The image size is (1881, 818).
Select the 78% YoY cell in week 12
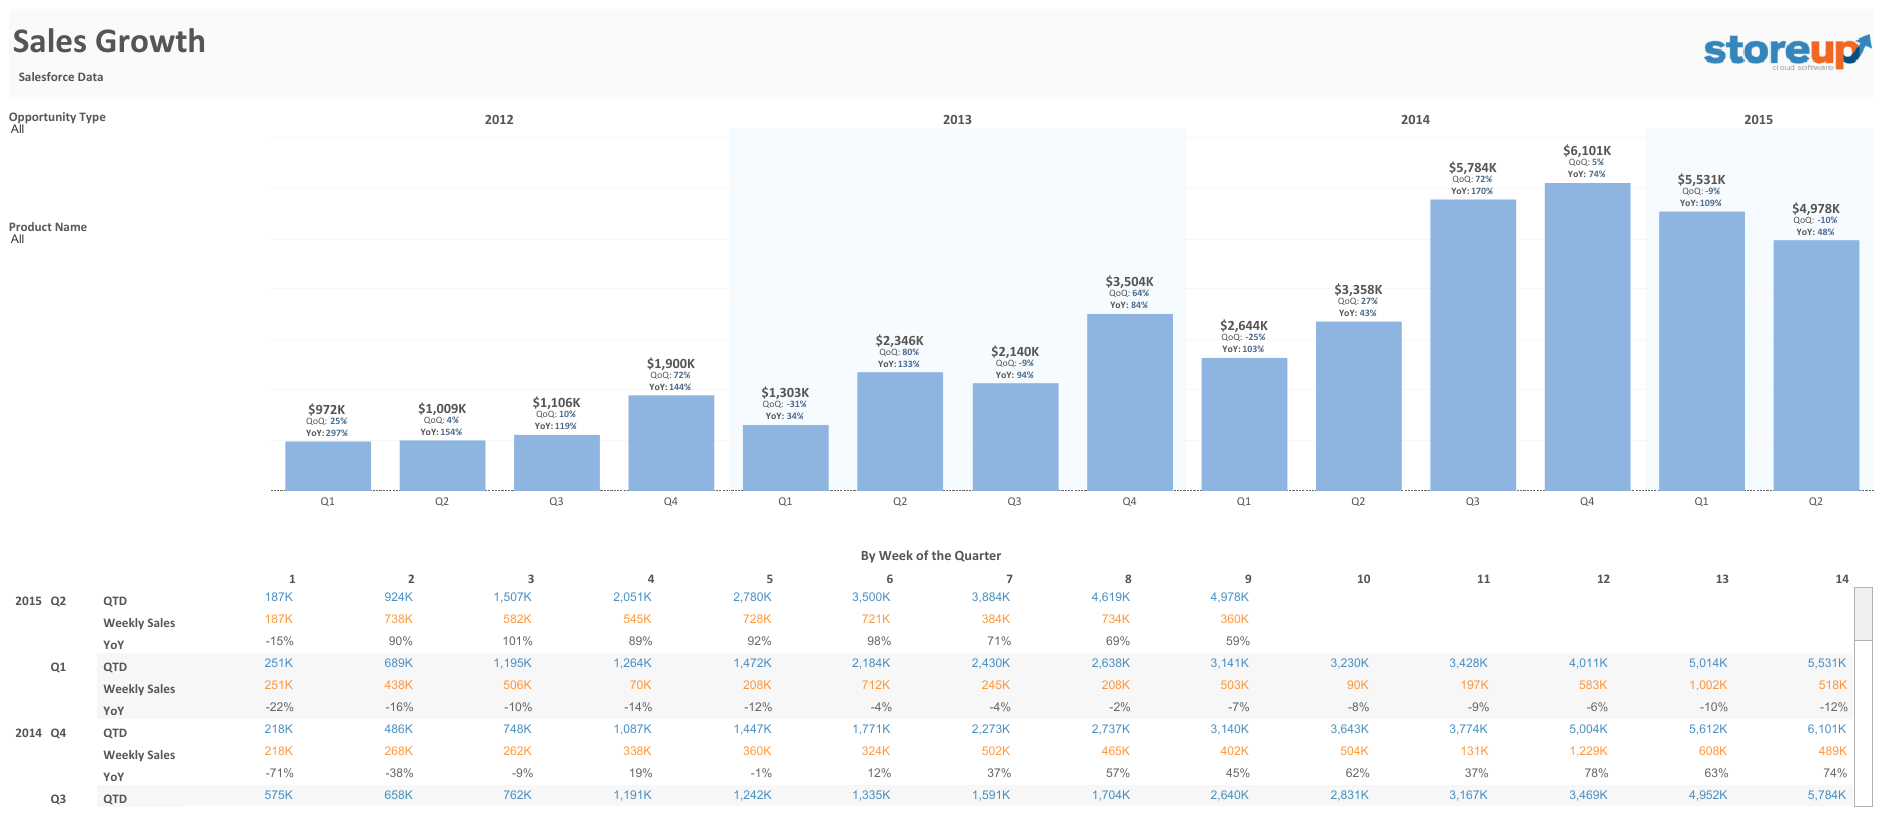click(1597, 773)
